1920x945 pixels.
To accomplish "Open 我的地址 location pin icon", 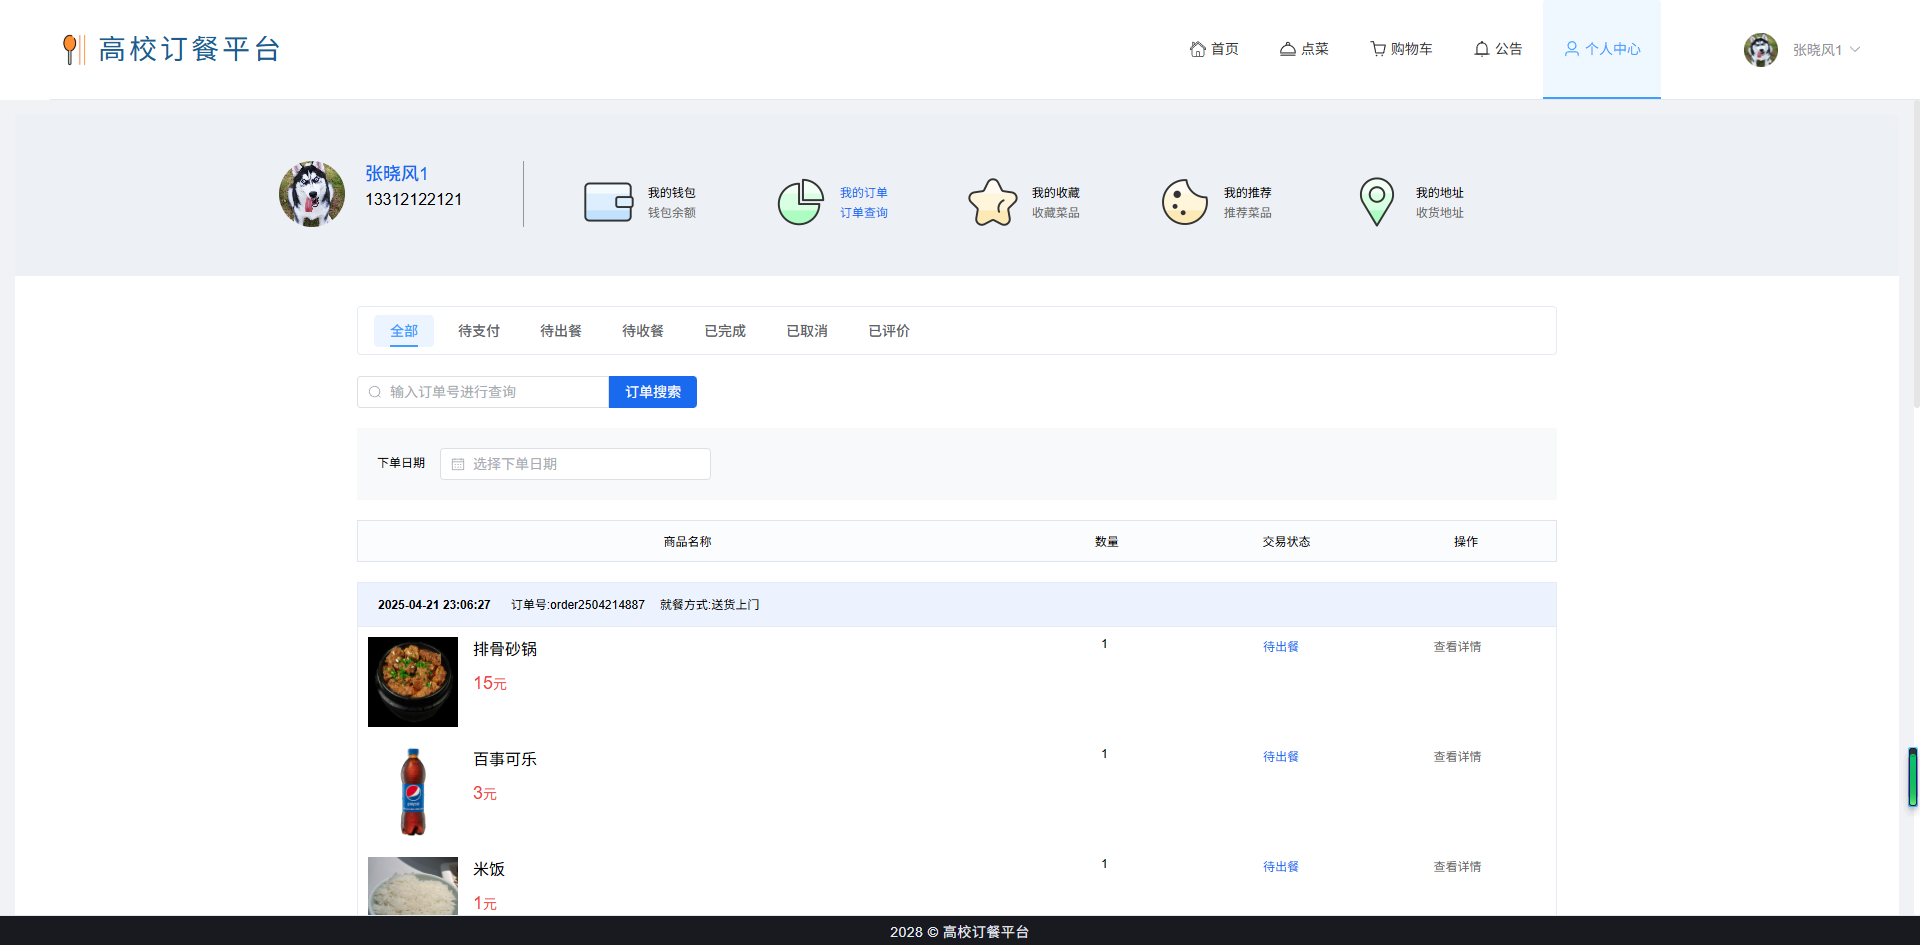I will [x=1377, y=201].
